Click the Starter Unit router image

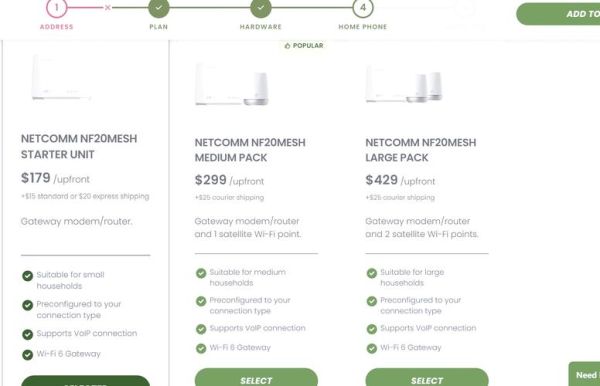(61, 78)
